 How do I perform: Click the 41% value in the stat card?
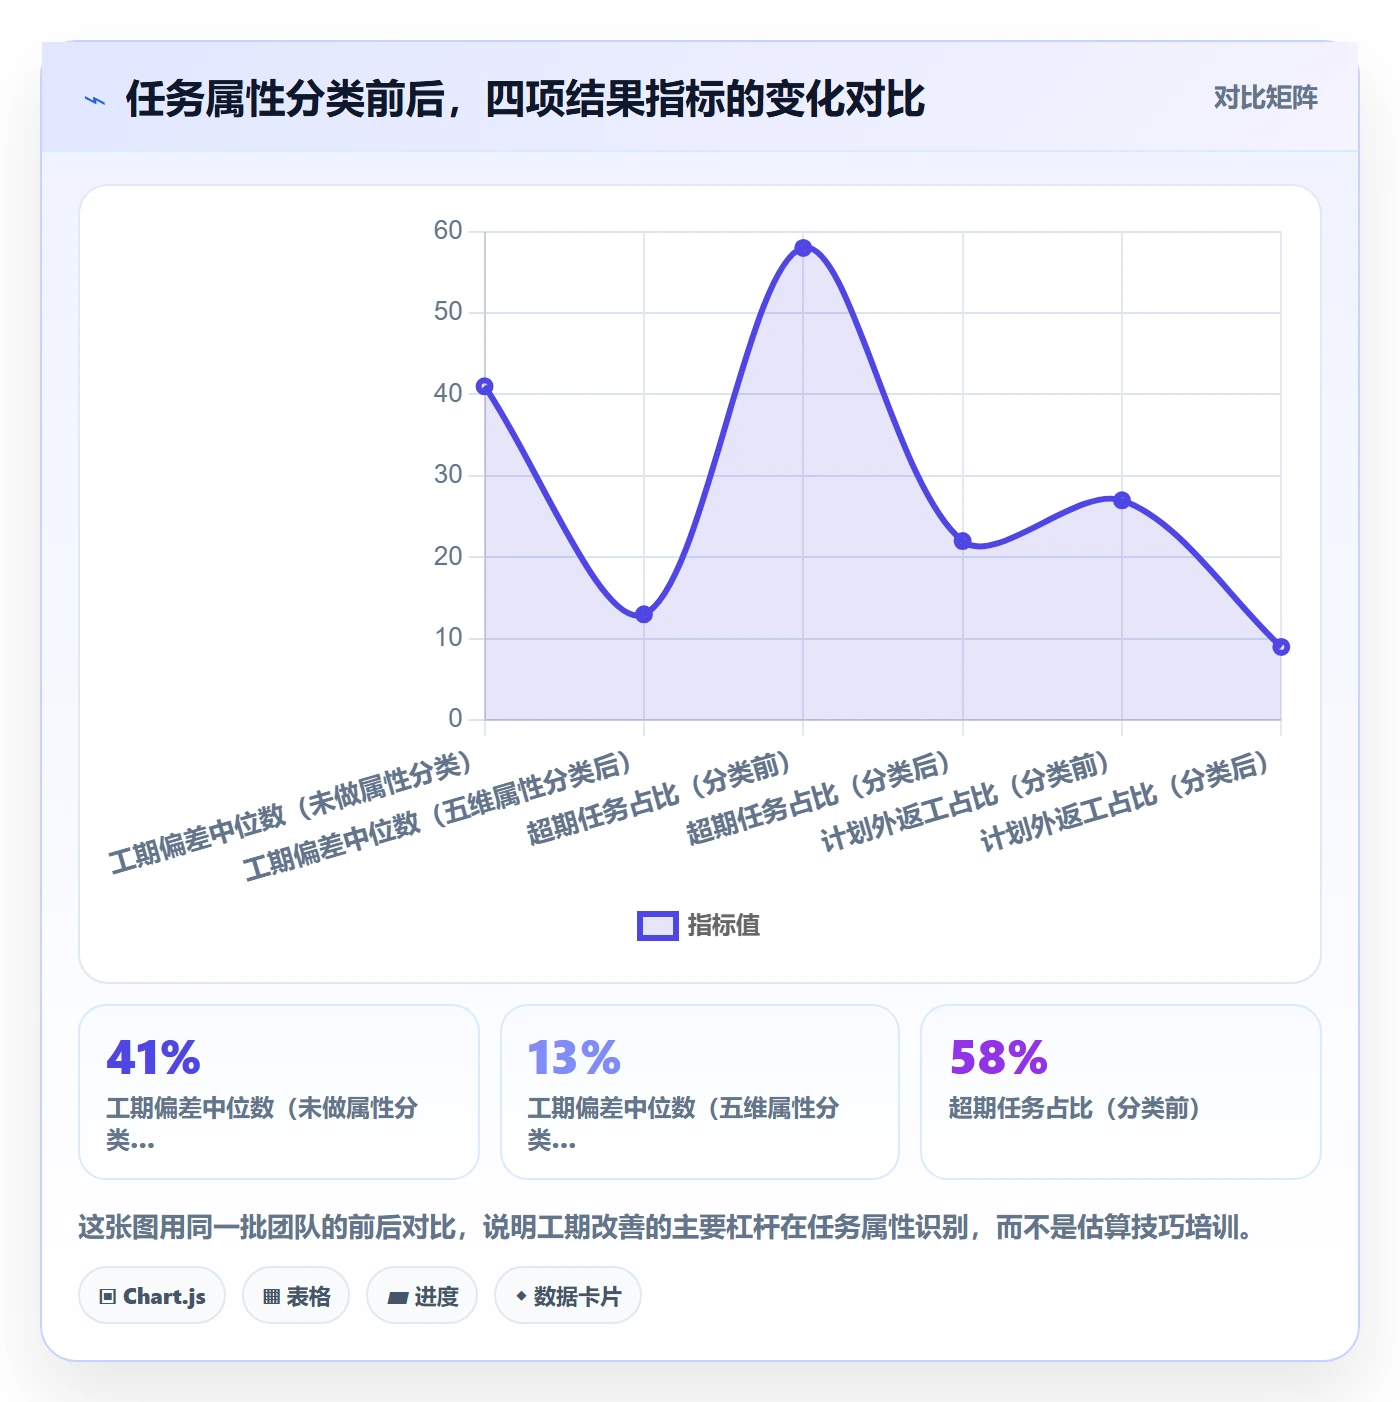(153, 1058)
